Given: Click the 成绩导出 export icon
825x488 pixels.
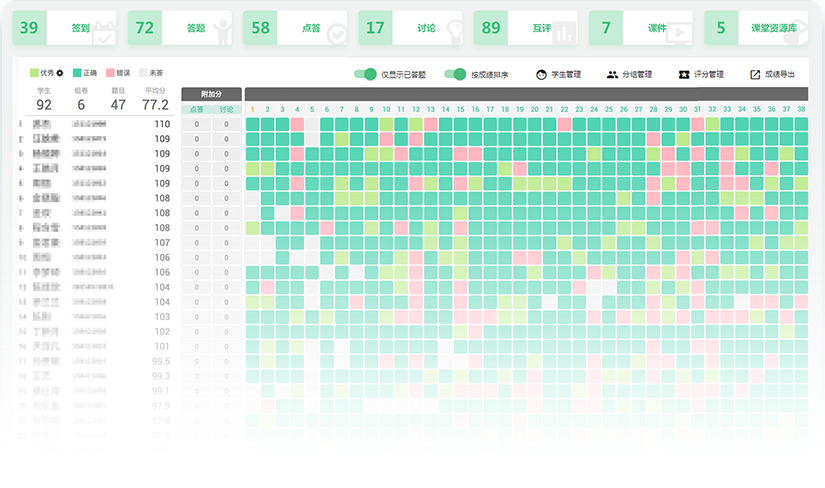Looking at the screenshot, I should click(x=755, y=74).
